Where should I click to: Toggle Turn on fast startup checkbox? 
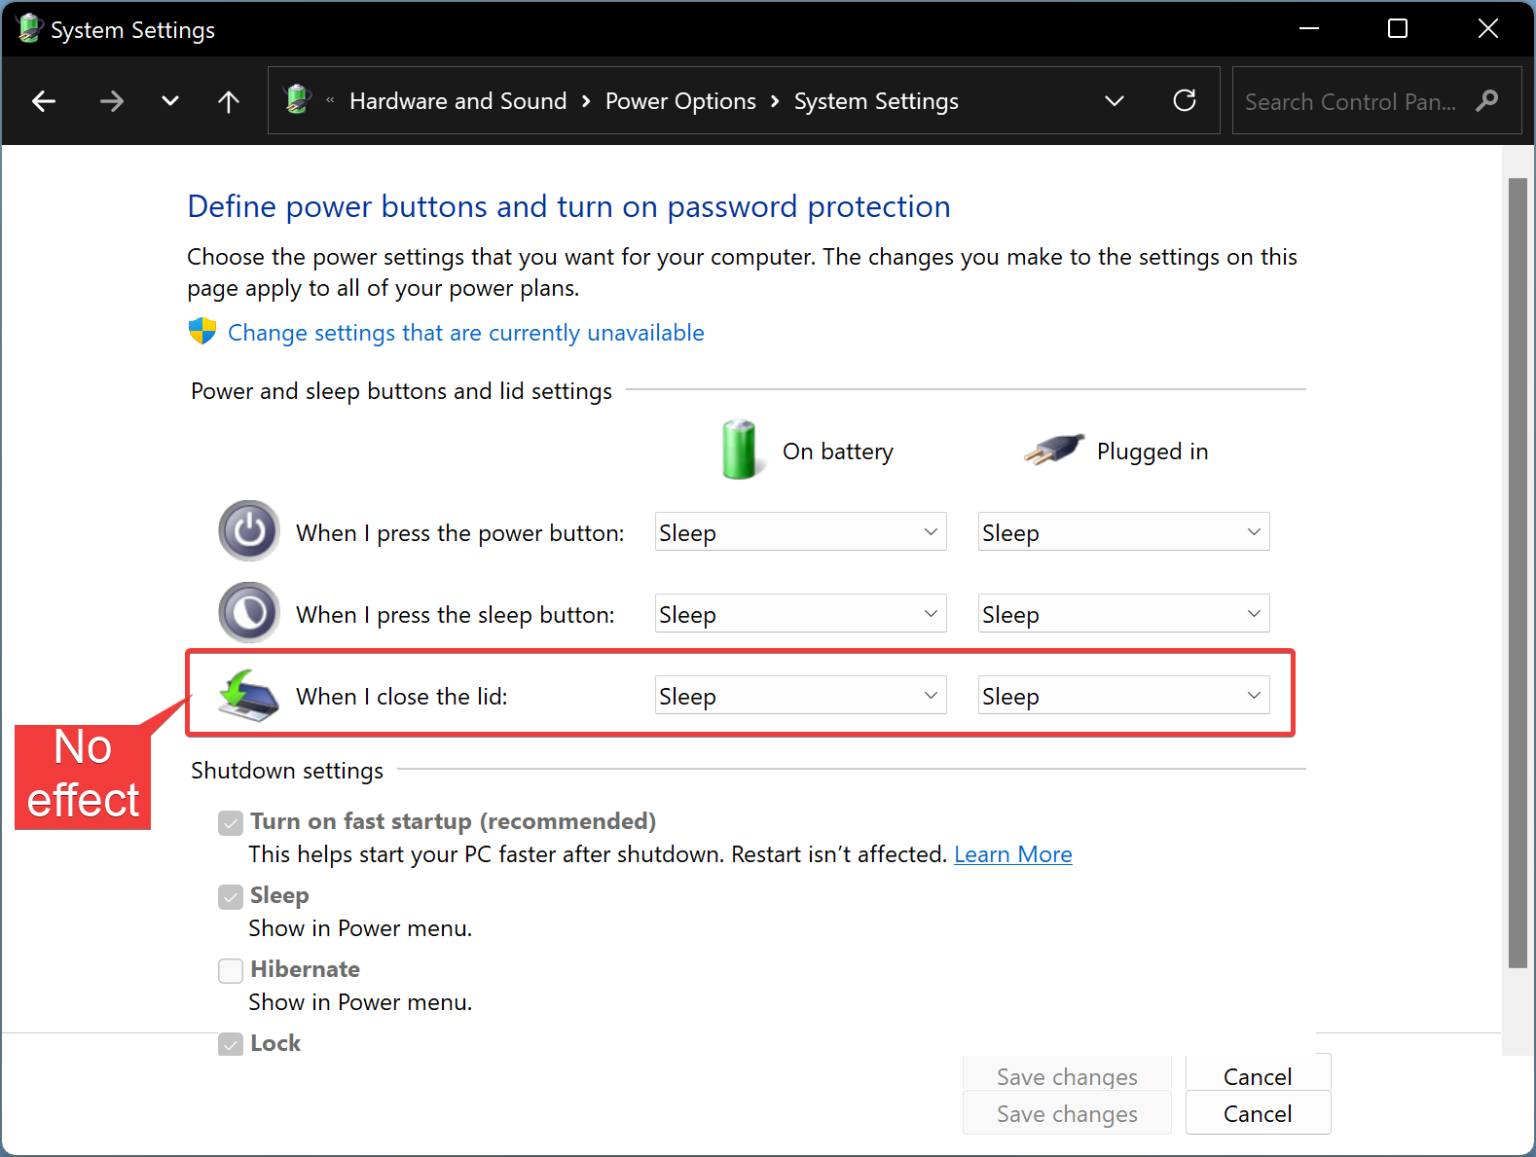pyautogui.click(x=231, y=822)
